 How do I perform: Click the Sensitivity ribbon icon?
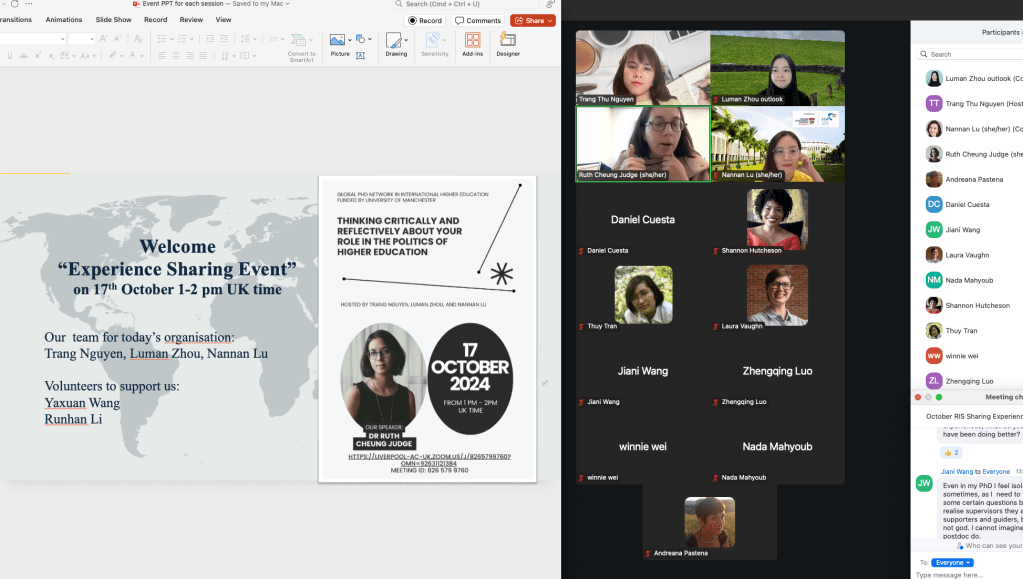tap(434, 41)
